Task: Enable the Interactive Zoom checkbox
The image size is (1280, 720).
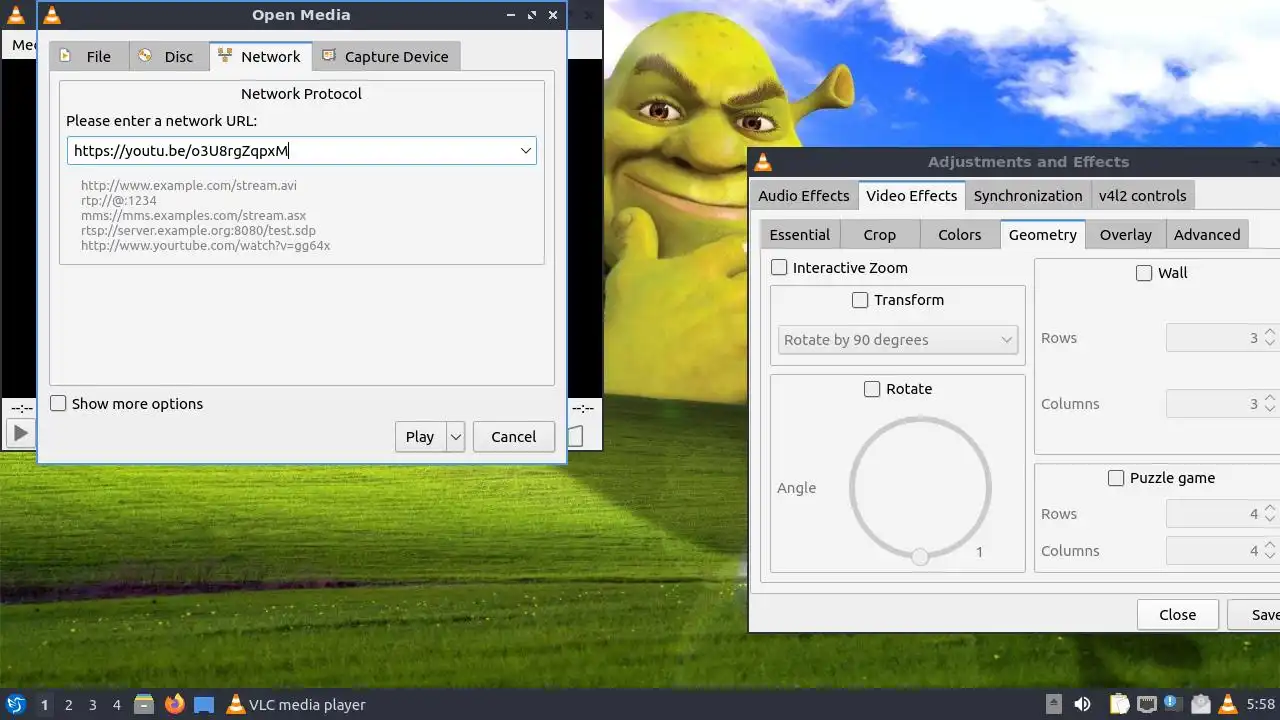Action: 779,267
